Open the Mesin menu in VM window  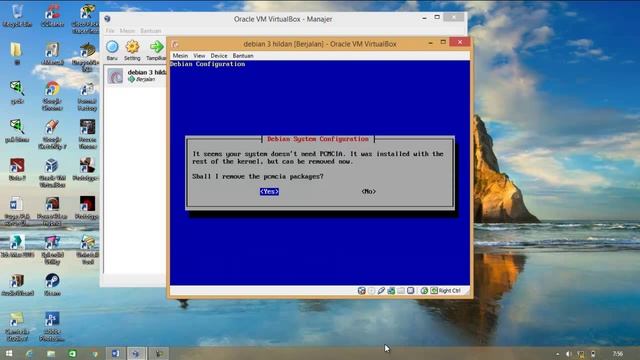tap(180, 56)
